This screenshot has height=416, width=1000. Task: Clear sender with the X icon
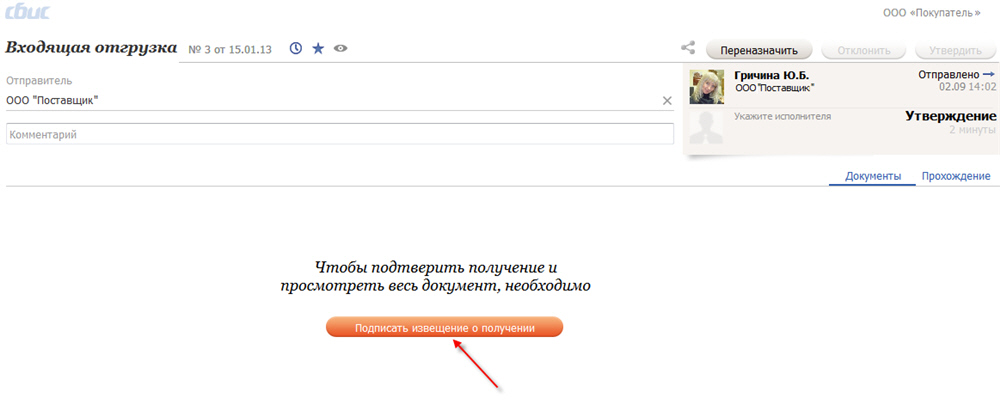667,100
